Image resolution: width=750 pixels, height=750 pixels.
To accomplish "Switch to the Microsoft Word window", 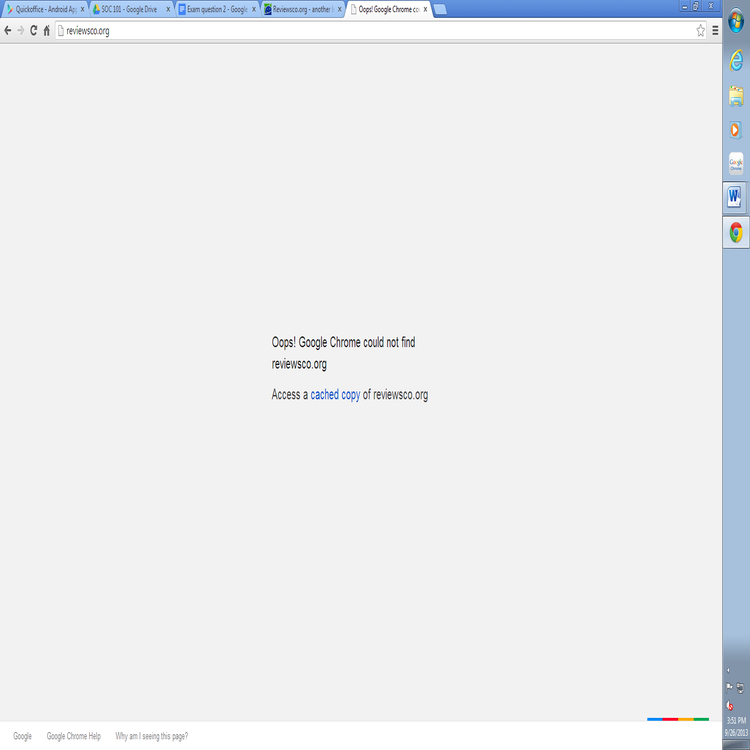I will coord(736,198).
